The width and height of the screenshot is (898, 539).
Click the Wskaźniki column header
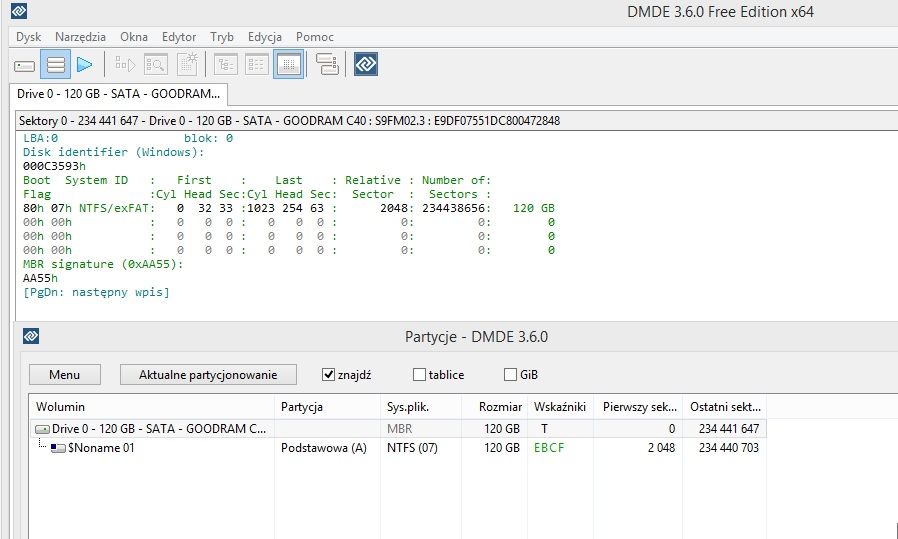(x=560, y=407)
